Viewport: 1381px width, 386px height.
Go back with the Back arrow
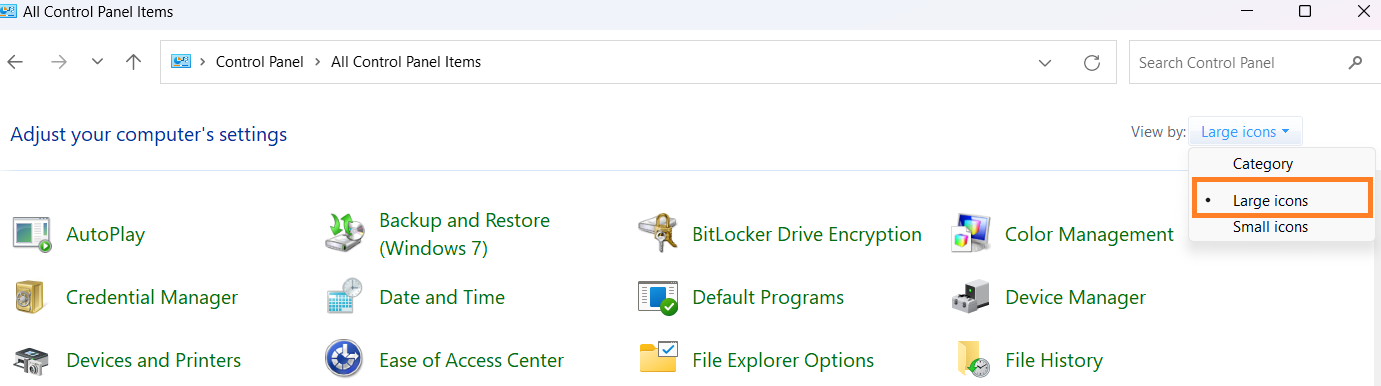pos(15,62)
